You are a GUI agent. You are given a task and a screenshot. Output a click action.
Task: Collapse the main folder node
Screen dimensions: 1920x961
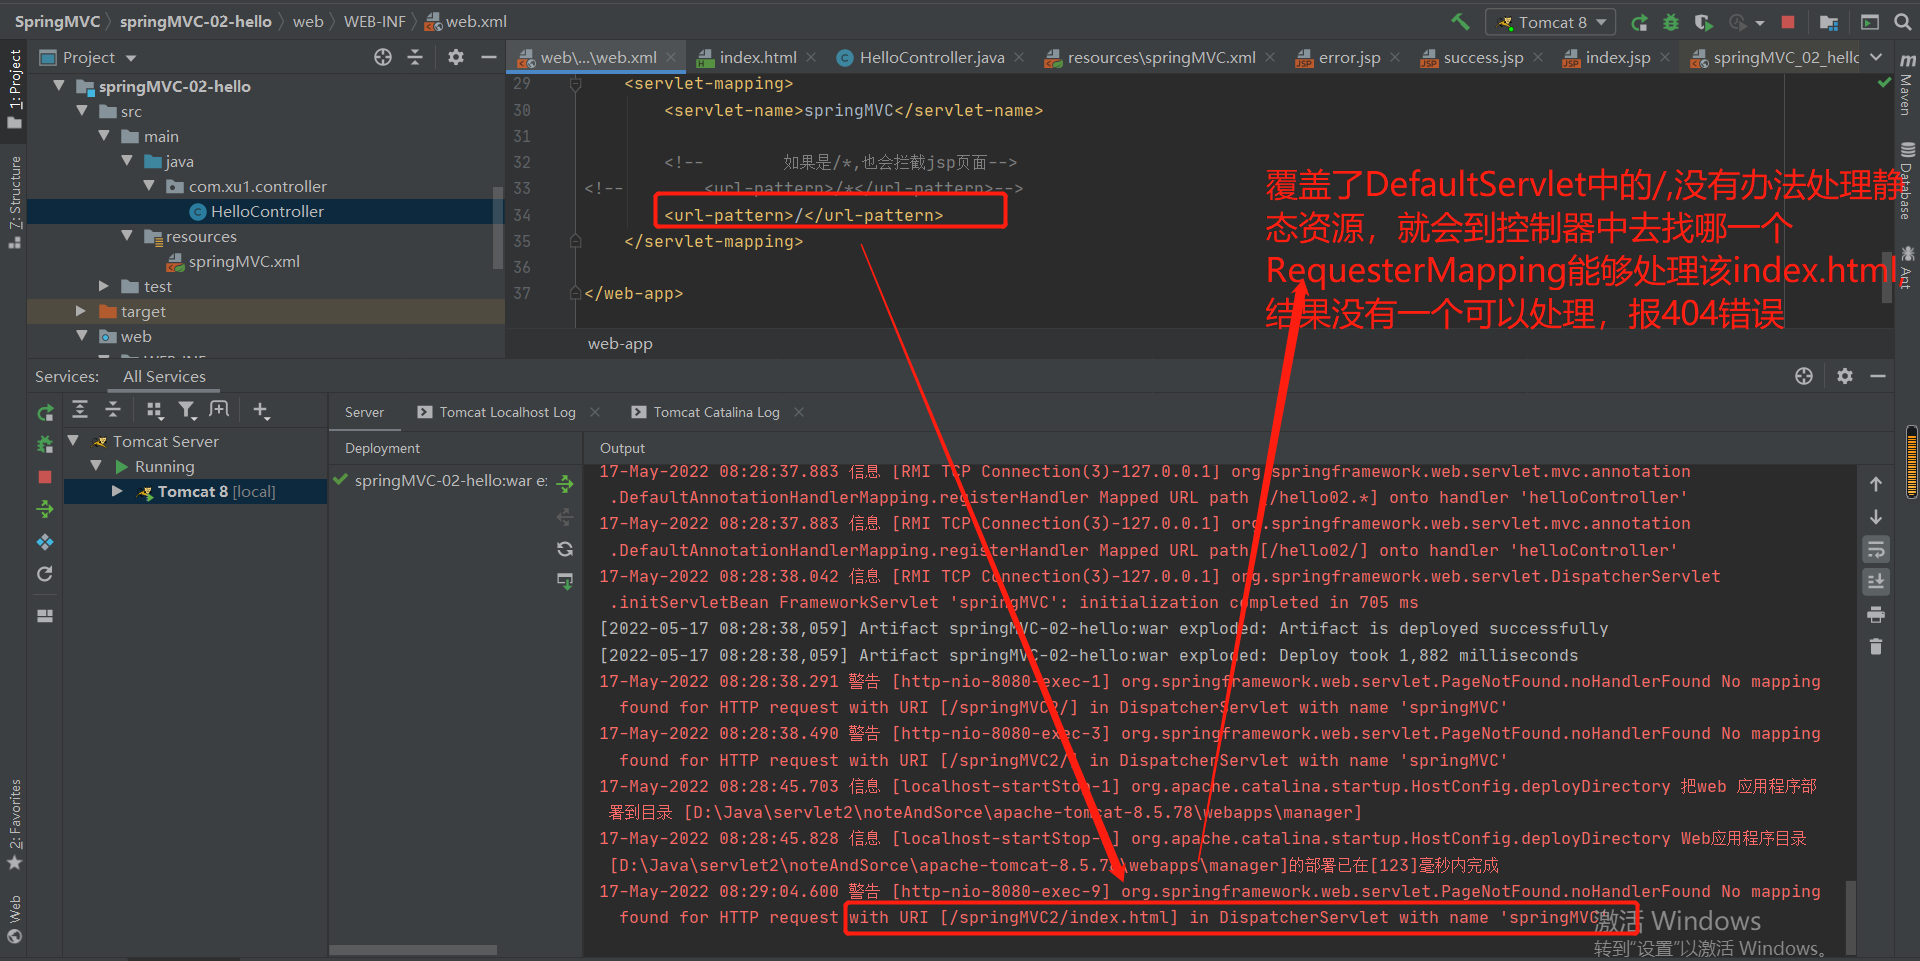point(104,136)
